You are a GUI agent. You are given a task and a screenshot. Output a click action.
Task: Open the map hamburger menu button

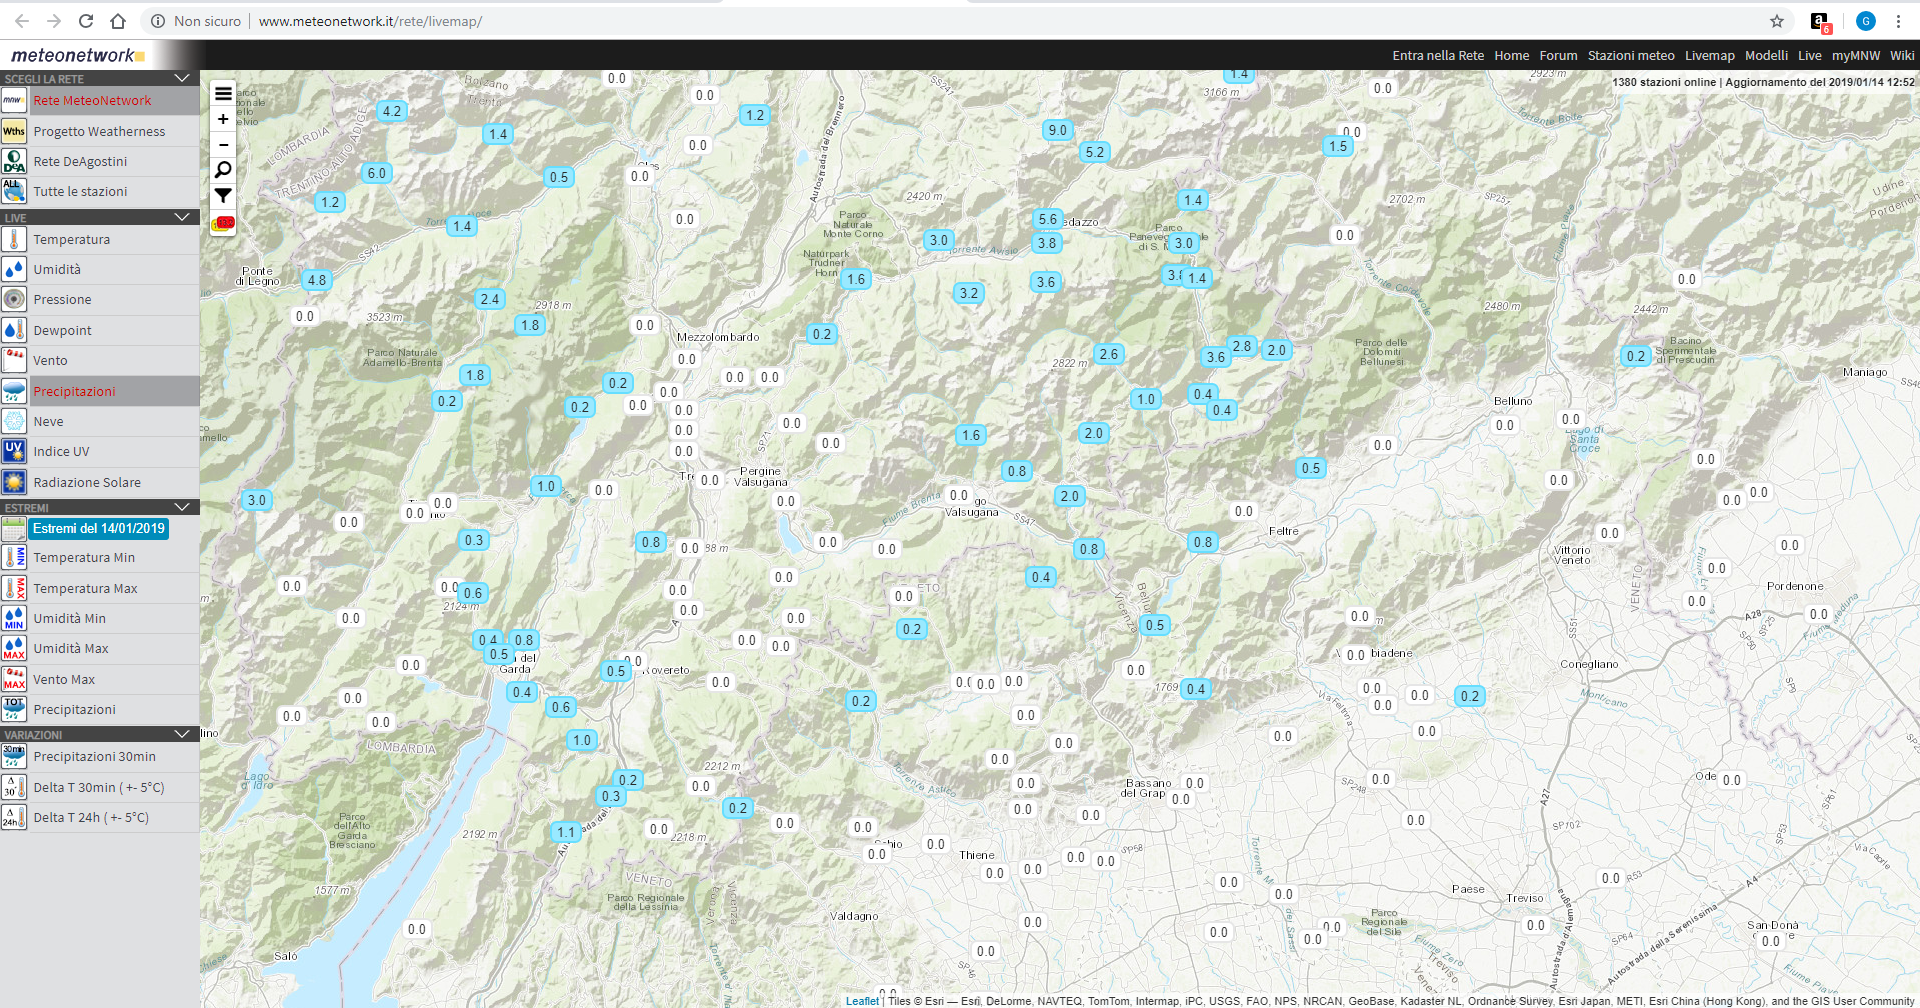223,93
